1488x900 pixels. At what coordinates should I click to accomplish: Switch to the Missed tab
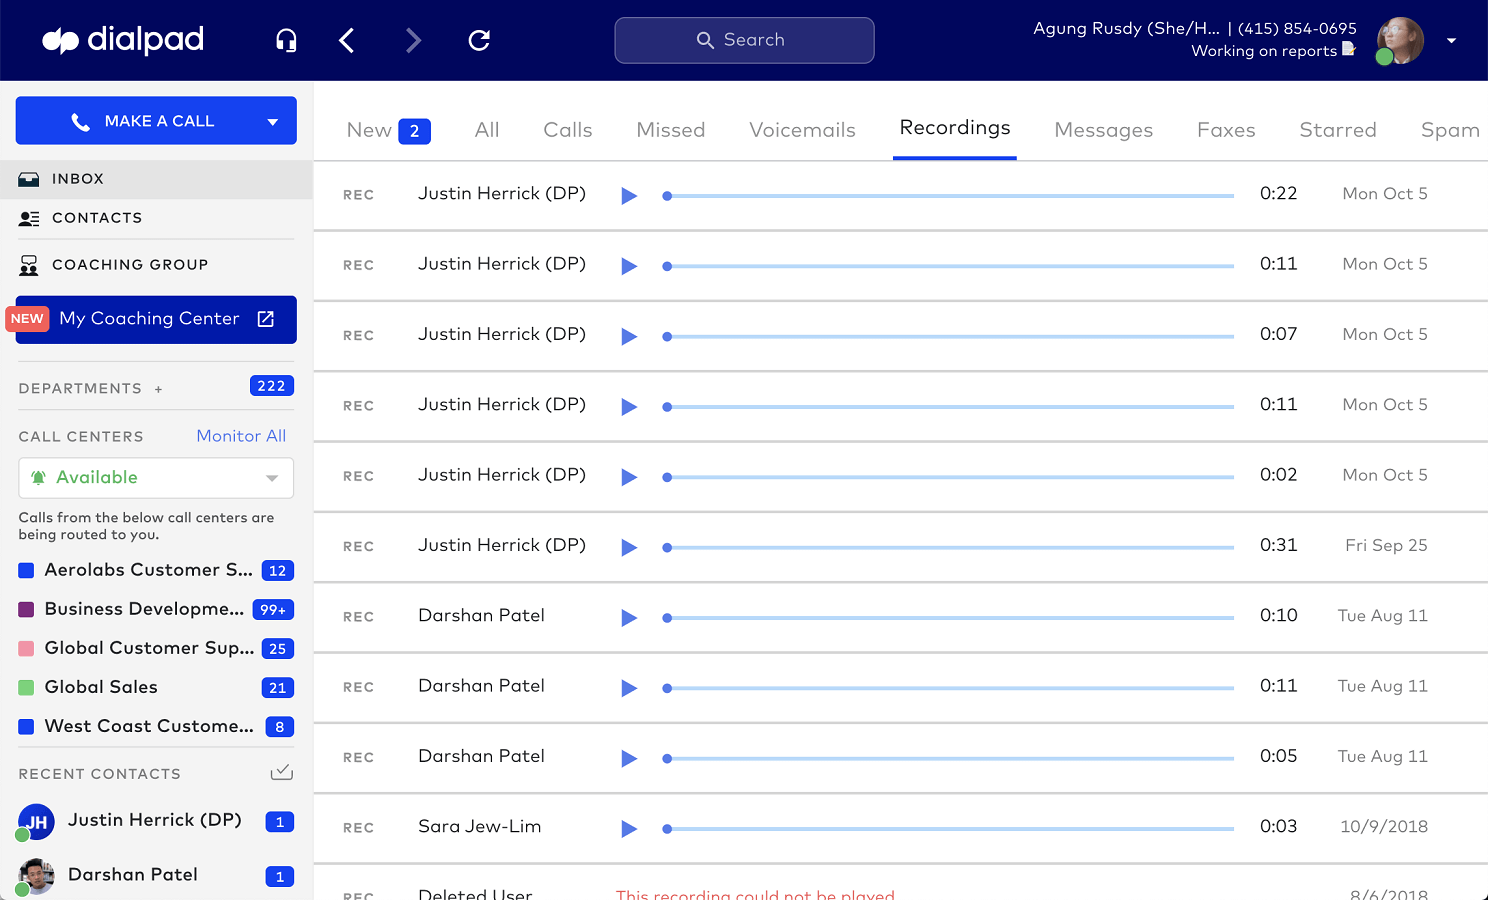tap(671, 130)
